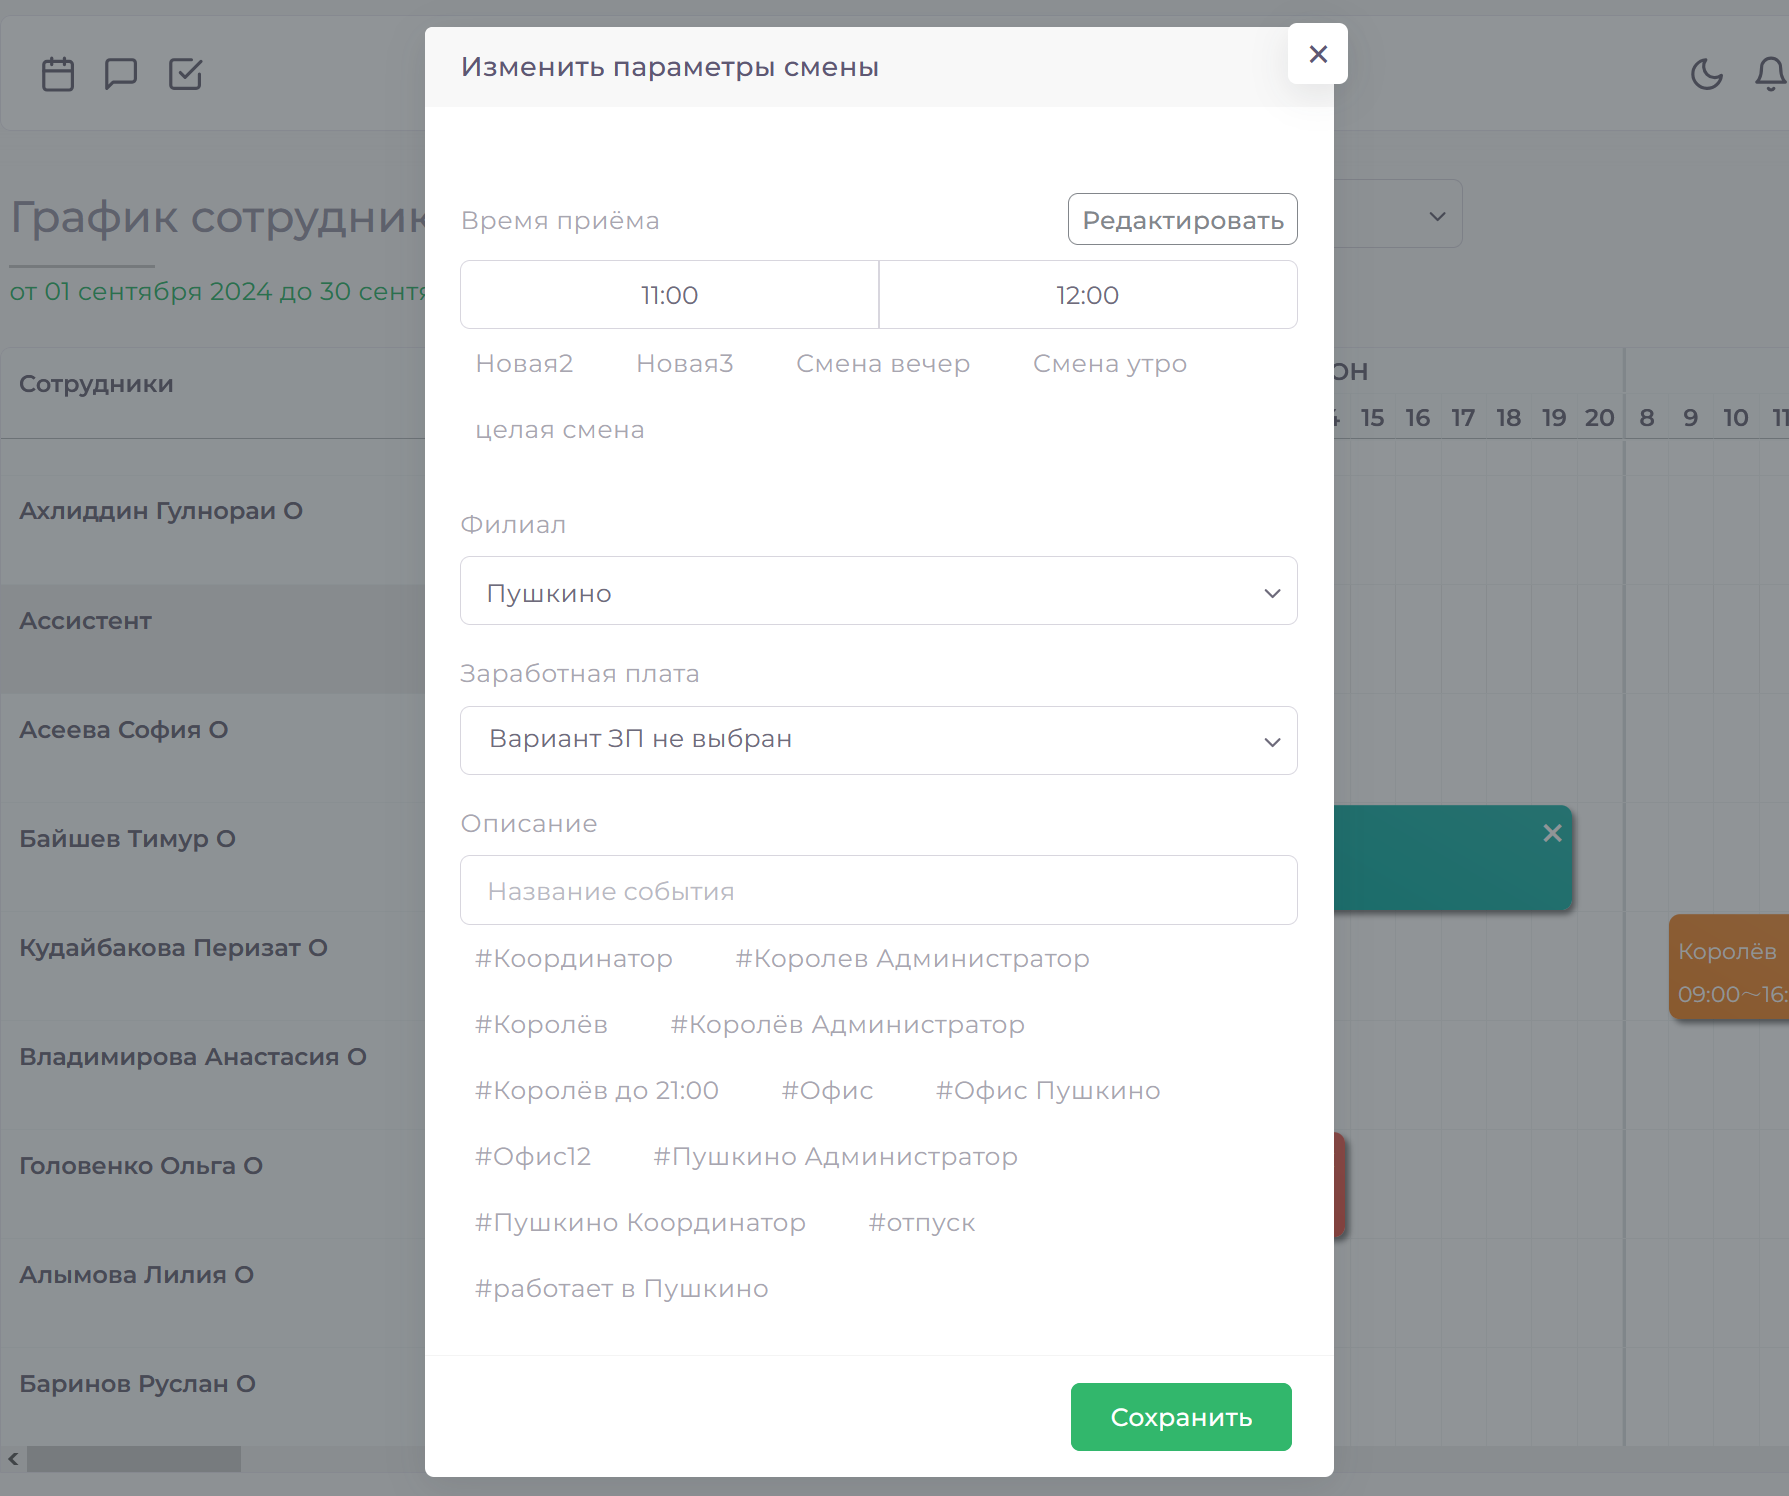The height and width of the screenshot is (1496, 1789).
Task: Insert the #Королев Администратор tag
Action: [x=912, y=958]
